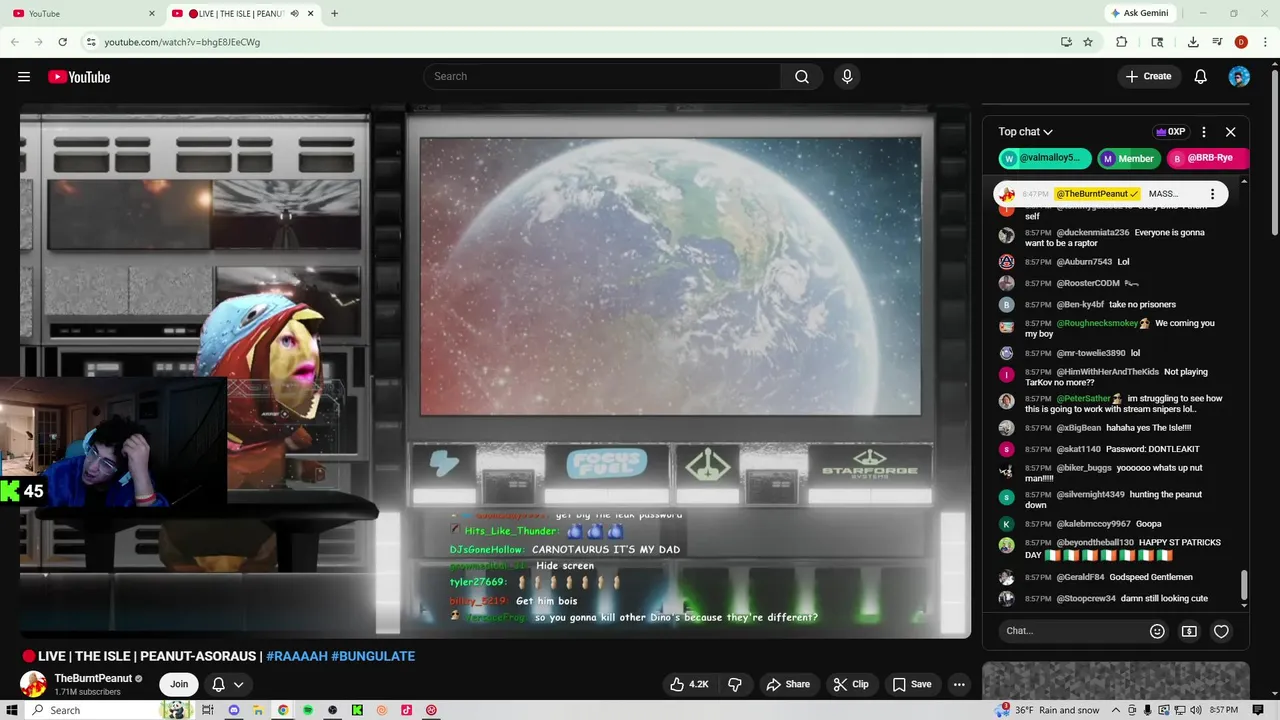Click the 0XP channel points badge

[x=1170, y=132]
